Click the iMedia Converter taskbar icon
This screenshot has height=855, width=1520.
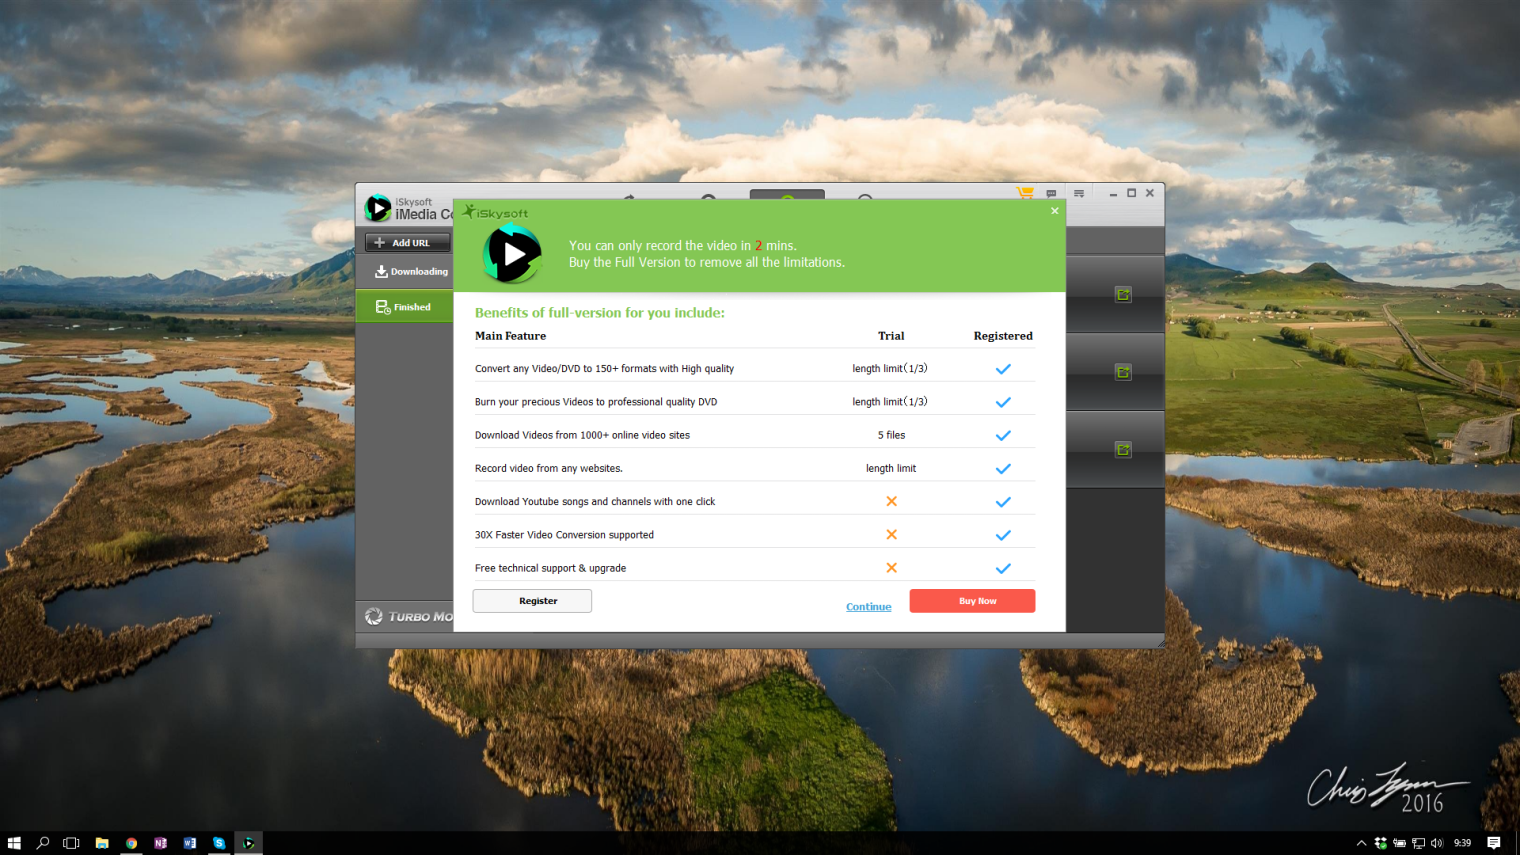pos(248,843)
